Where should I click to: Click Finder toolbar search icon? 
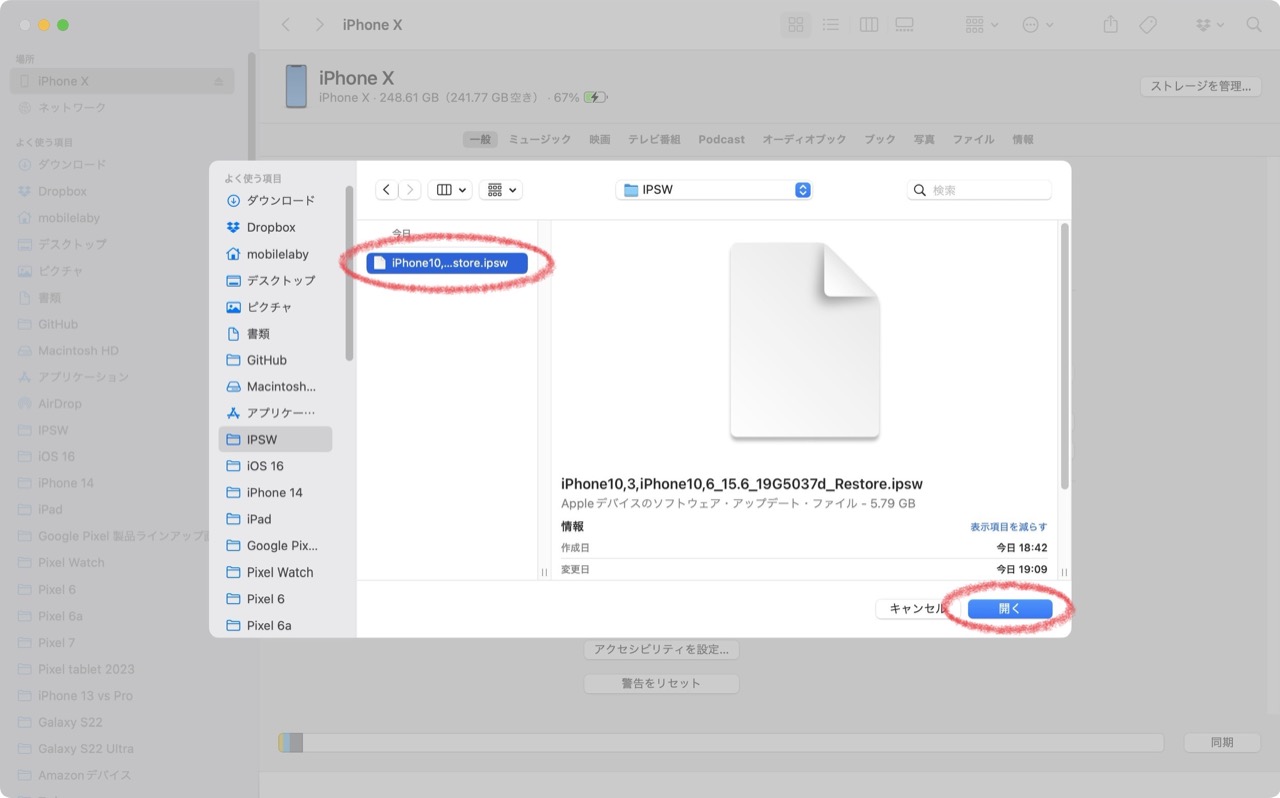coord(1254,25)
